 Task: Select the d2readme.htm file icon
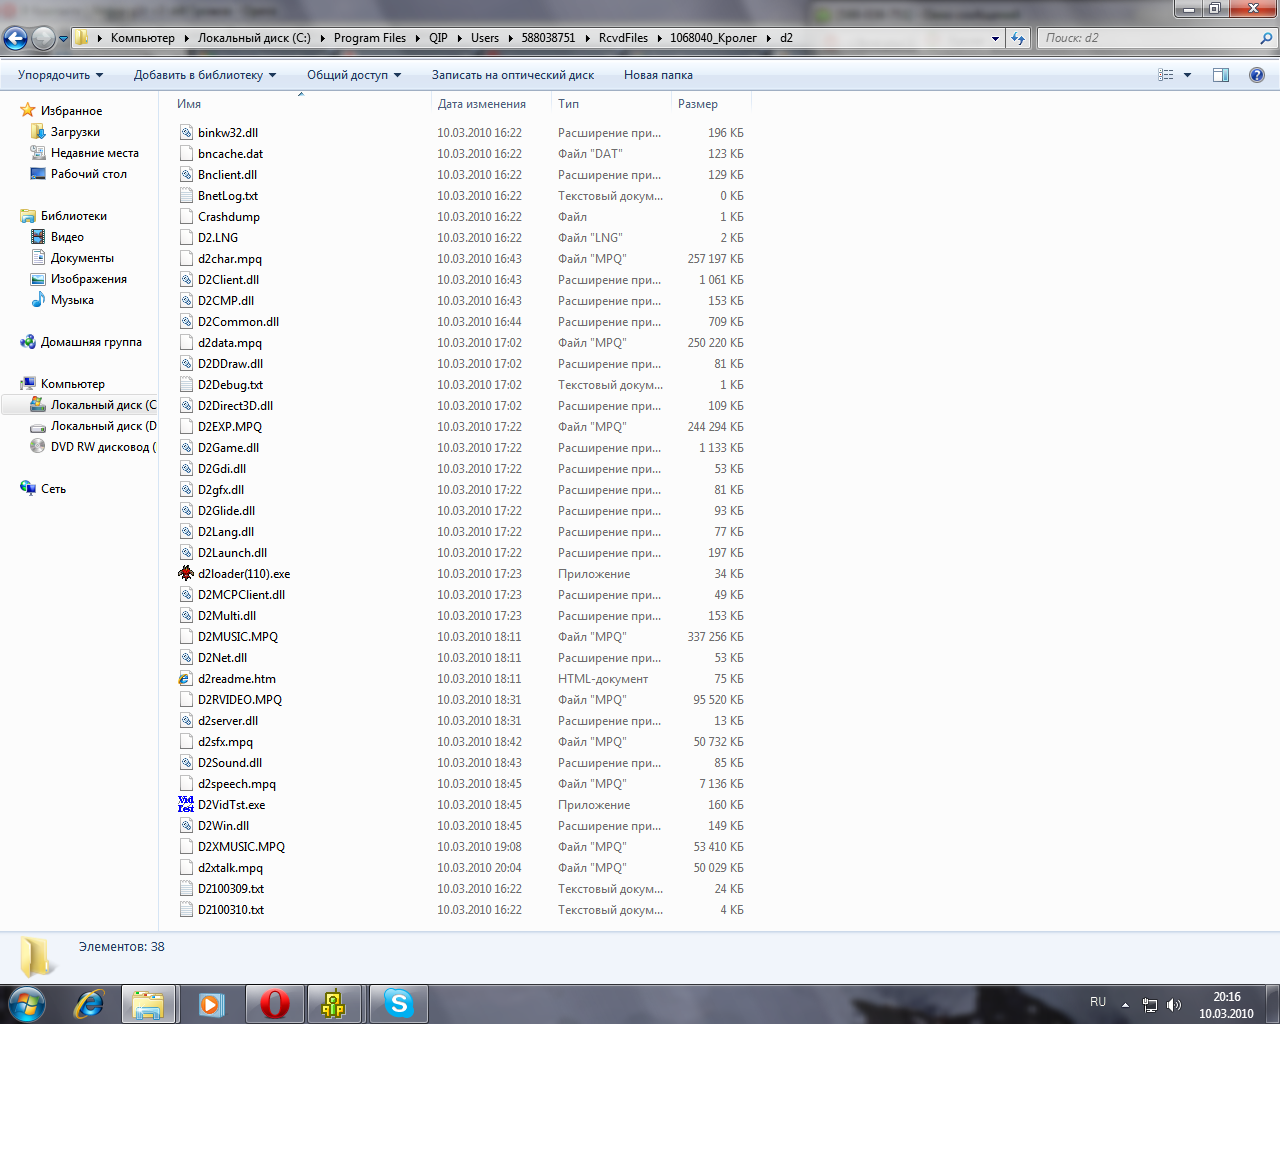[186, 679]
